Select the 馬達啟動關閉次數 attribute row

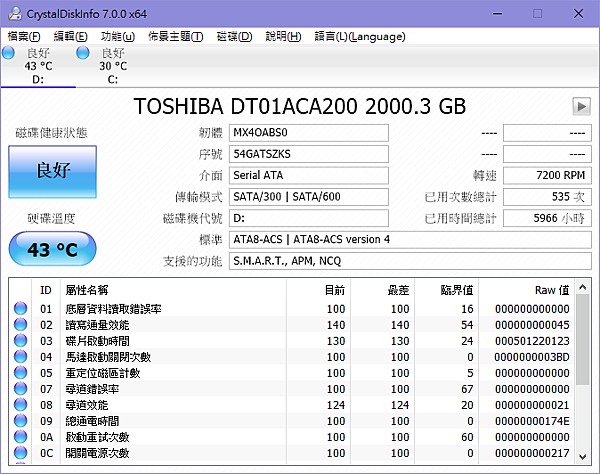(x=292, y=357)
